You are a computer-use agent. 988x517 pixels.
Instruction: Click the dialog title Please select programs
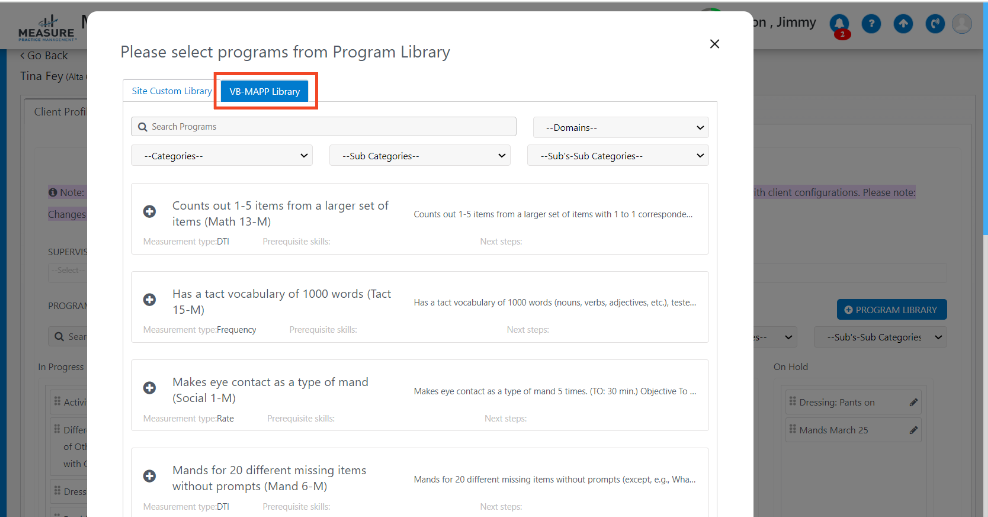tap(285, 52)
